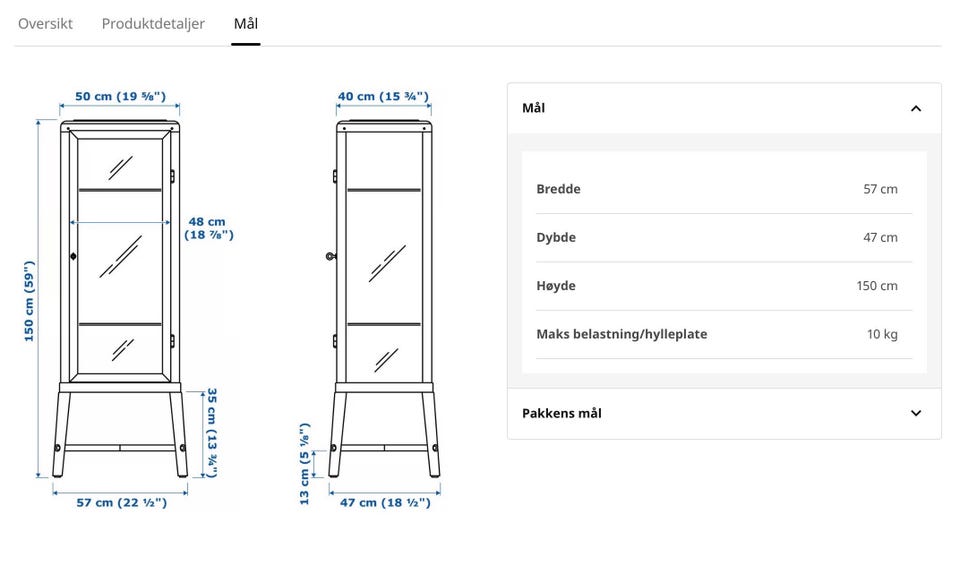The height and width of the screenshot is (574, 960).
Task: Click the 47 cm base depth label
Action: click(385, 502)
